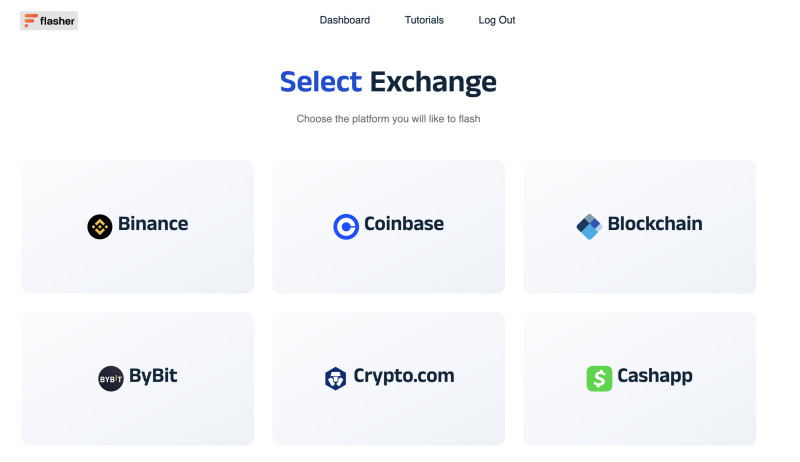Click the ByBit round logo icon
Screen dimensions: 800x462
(x=111, y=379)
